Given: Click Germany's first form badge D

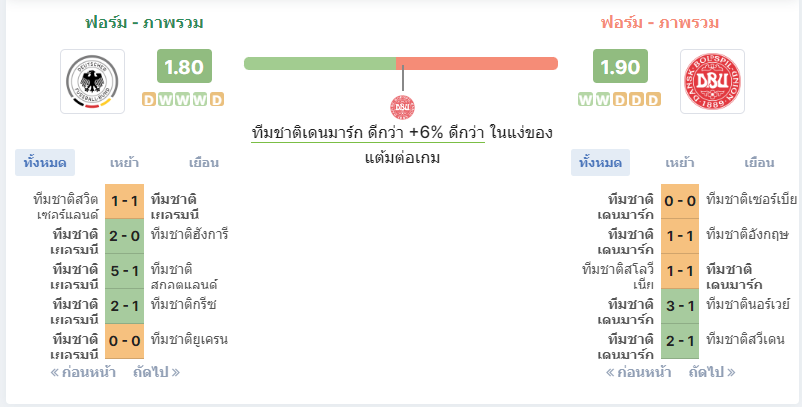Looking at the screenshot, I should point(149,99).
